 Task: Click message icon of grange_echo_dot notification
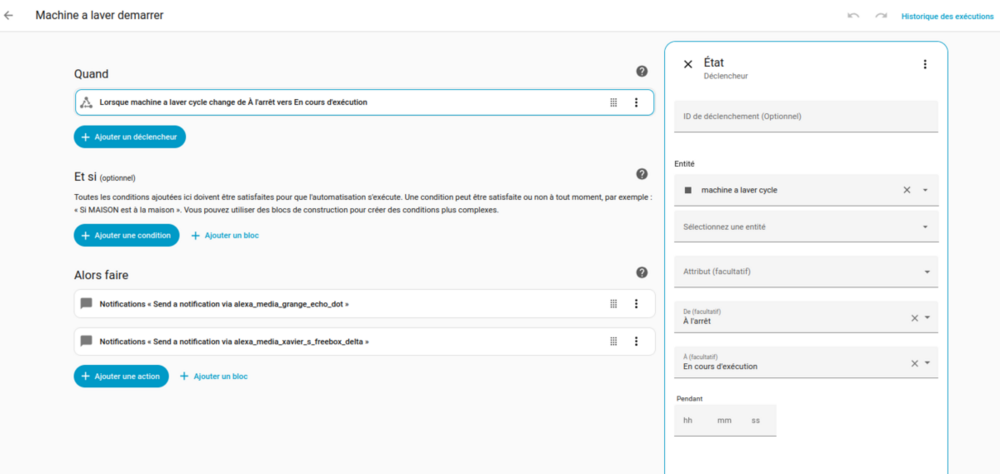[x=86, y=304]
